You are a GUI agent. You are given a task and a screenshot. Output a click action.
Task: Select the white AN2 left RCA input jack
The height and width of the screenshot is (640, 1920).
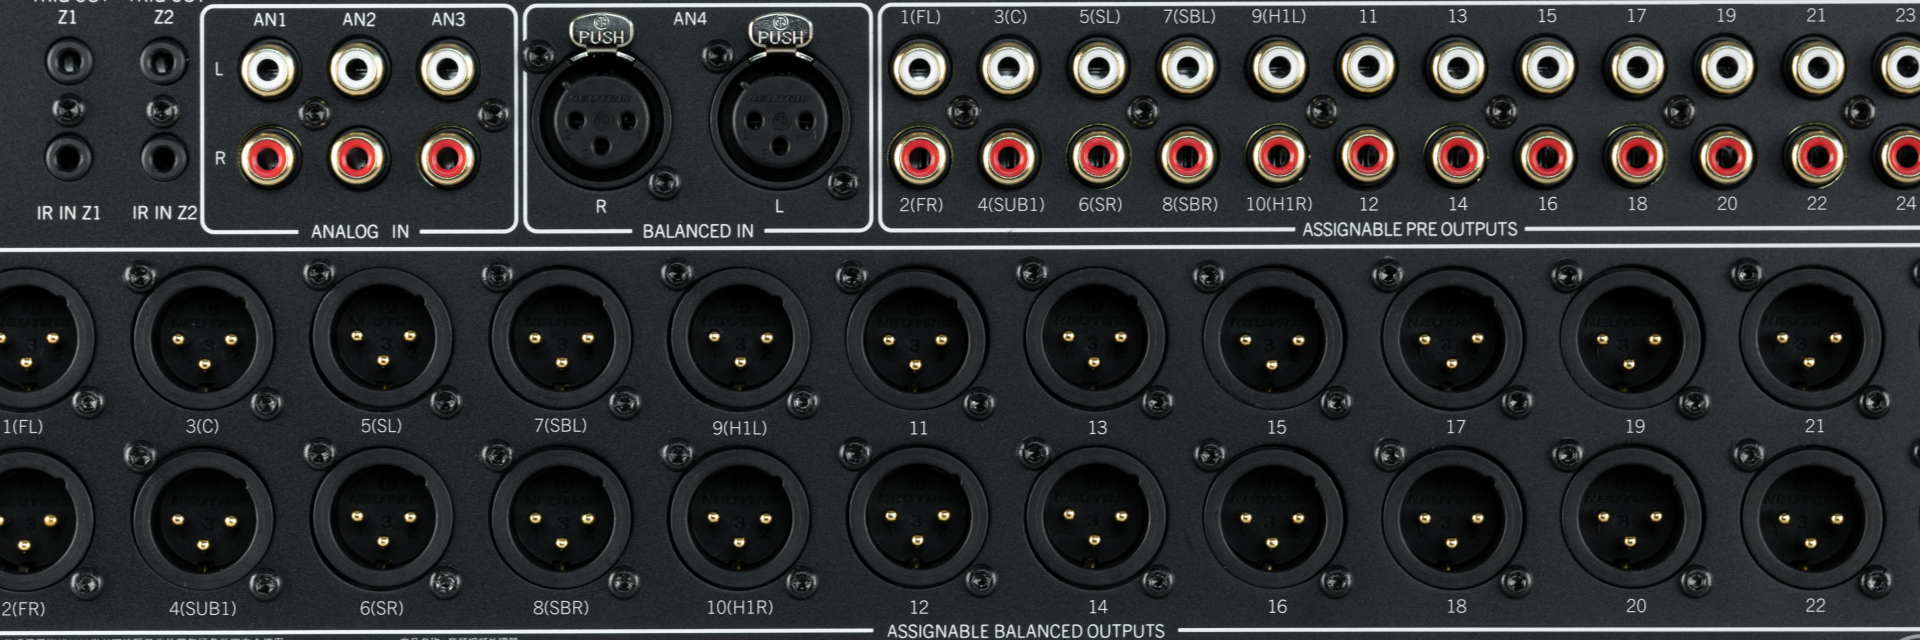pos(358,70)
